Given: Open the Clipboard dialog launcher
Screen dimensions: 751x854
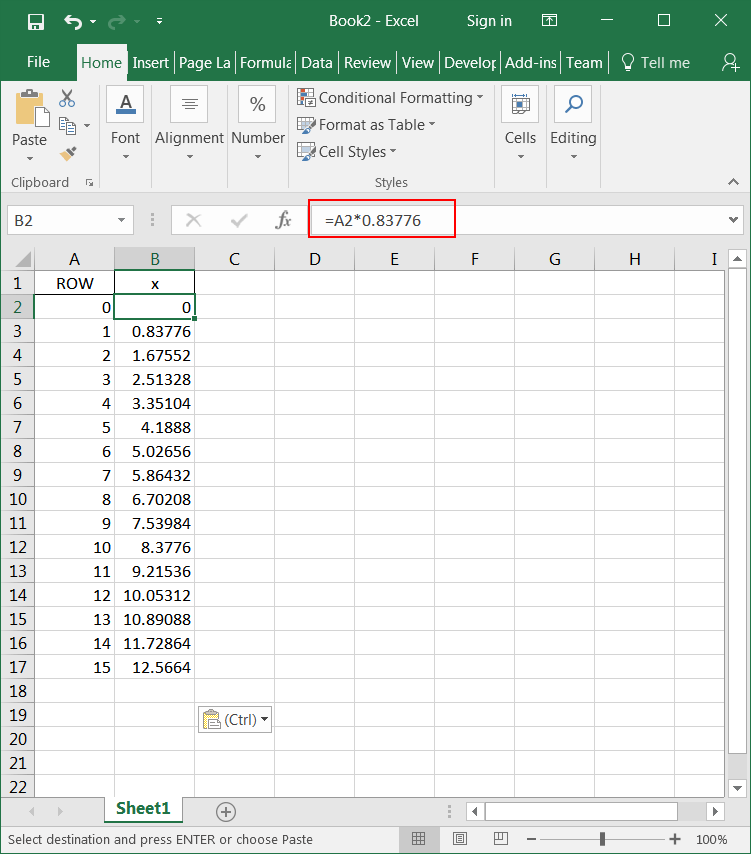Looking at the screenshot, I should coord(89,183).
